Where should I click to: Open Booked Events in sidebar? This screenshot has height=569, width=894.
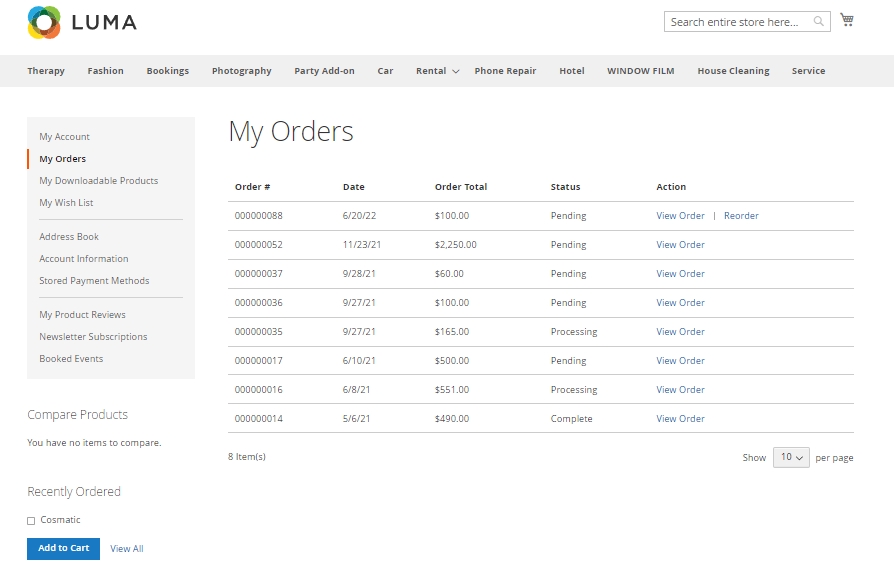[x=71, y=359]
